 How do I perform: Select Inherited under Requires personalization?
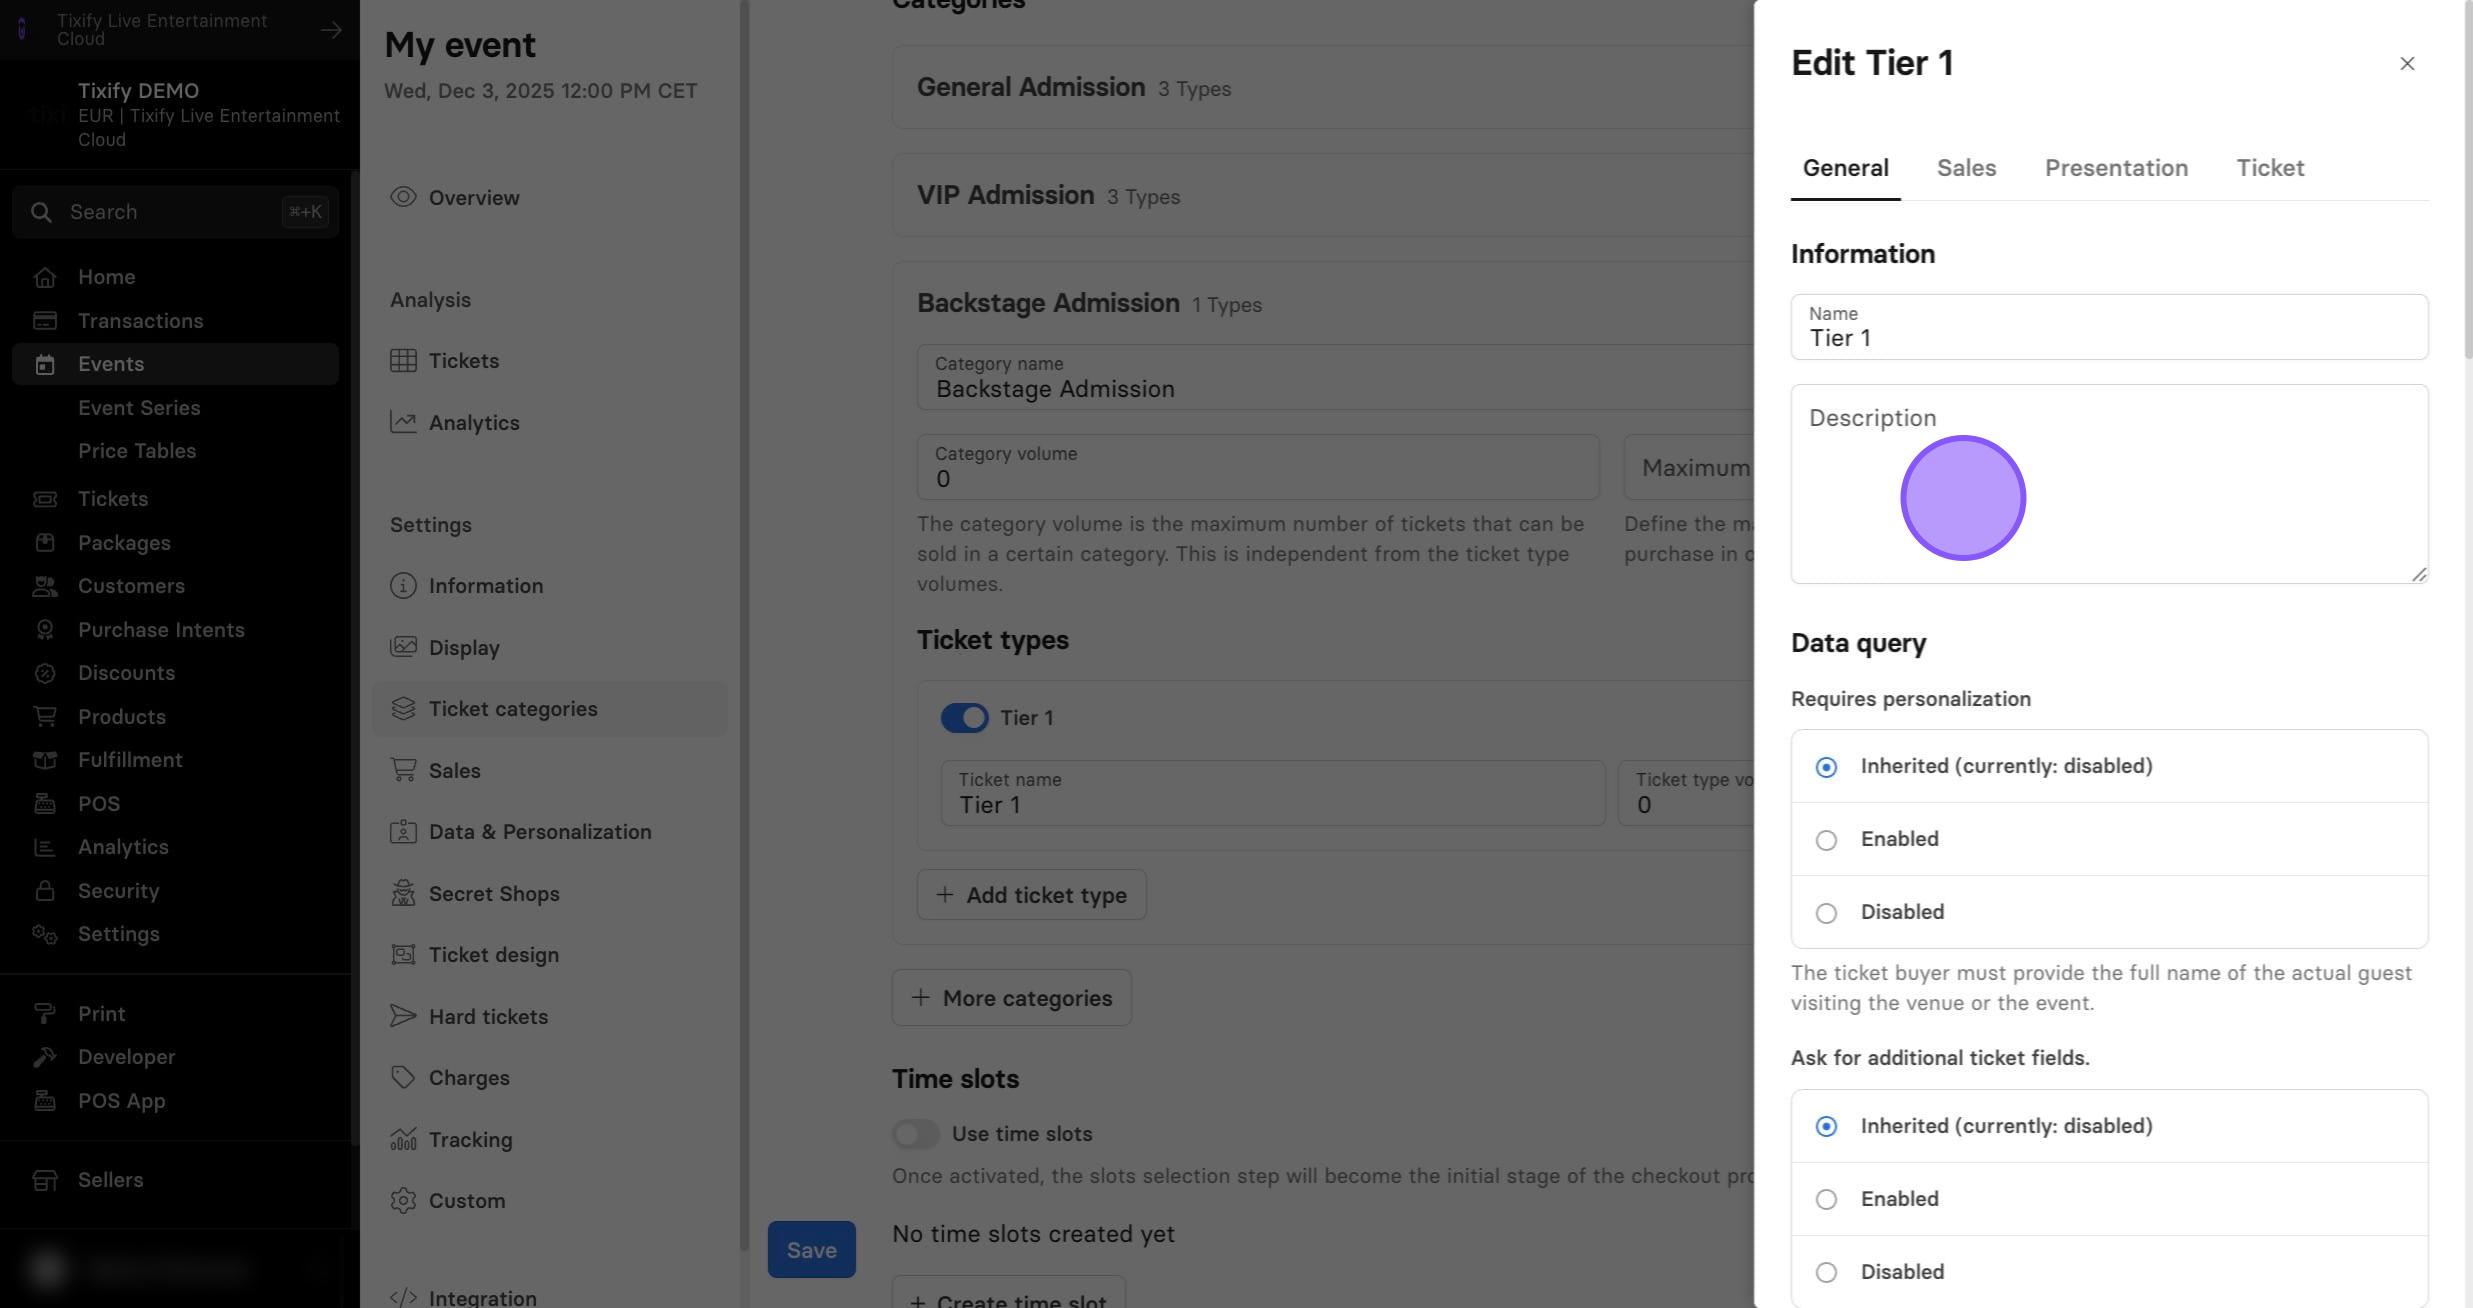pyautogui.click(x=2109, y=766)
